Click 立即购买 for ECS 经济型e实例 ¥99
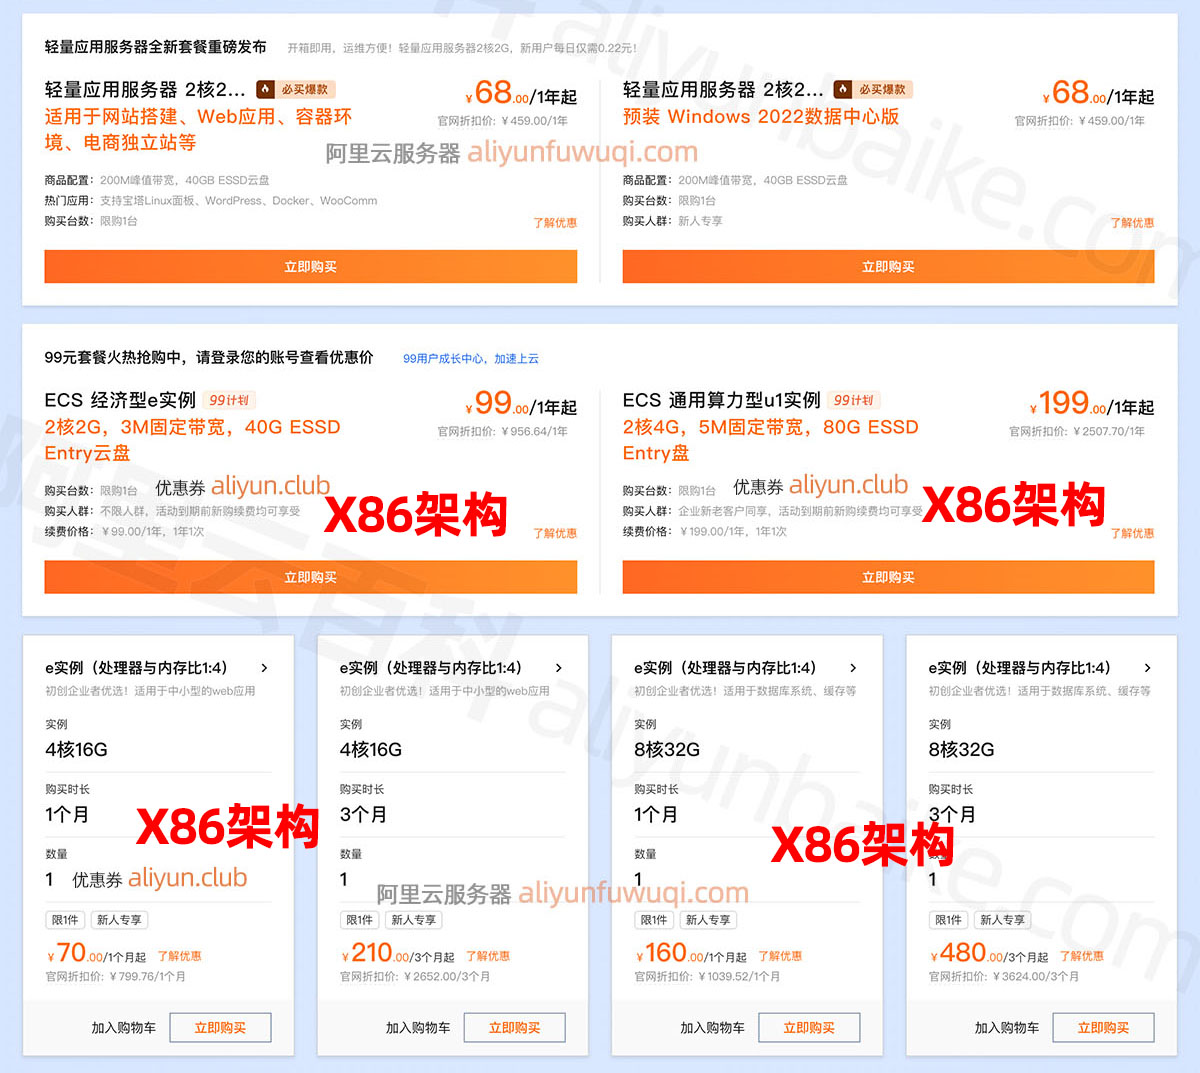This screenshot has height=1073, width=1200. pos(310,577)
